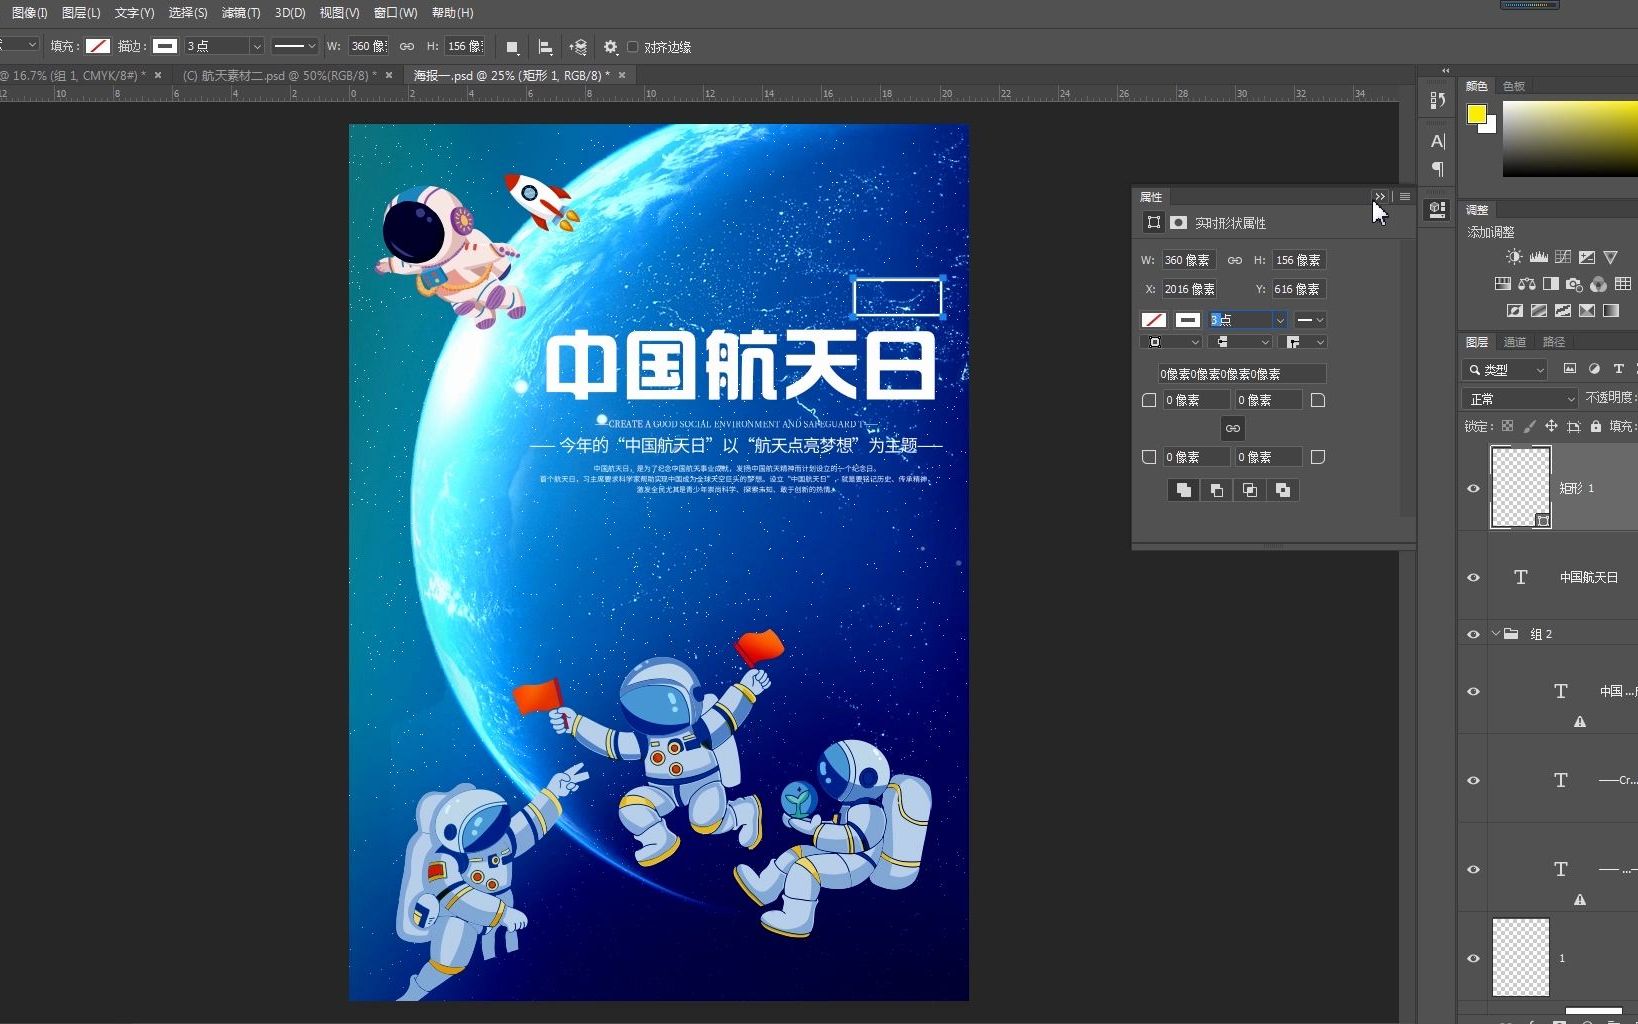The width and height of the screenshot is (1638, 1024).
Task: Collapse Properties panel with double-arrow button
Action: 1380,197
